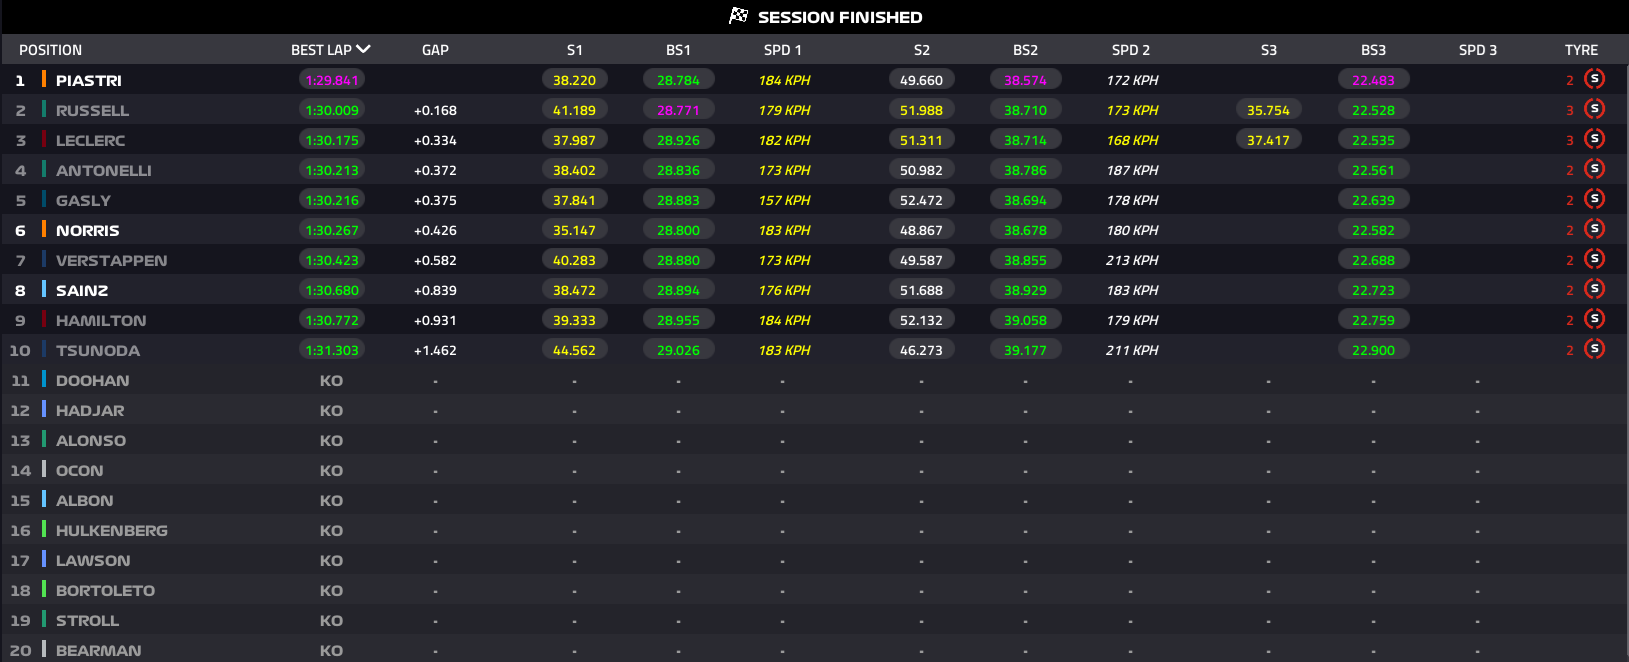Select the TYRE column header
The image size is (1629, 662).
1581,50
